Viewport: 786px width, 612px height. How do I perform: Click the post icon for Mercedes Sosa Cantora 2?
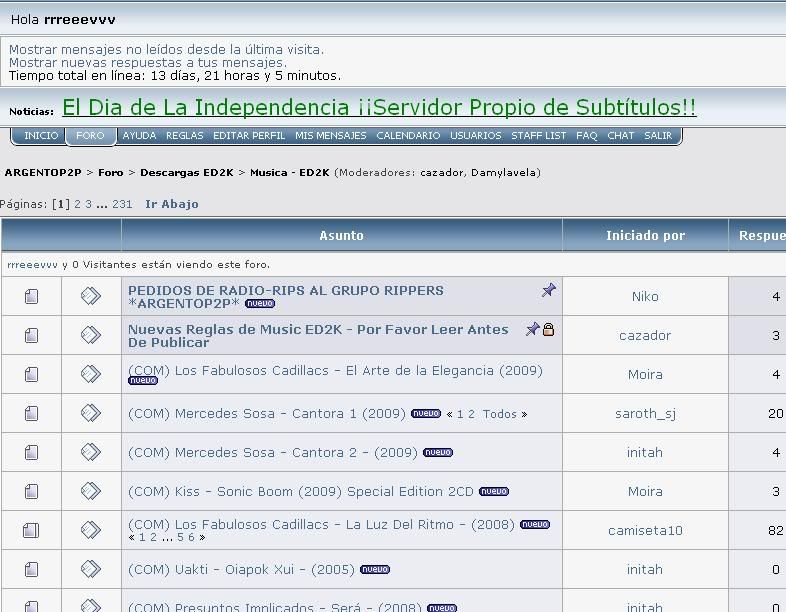[x=91, y=452]
